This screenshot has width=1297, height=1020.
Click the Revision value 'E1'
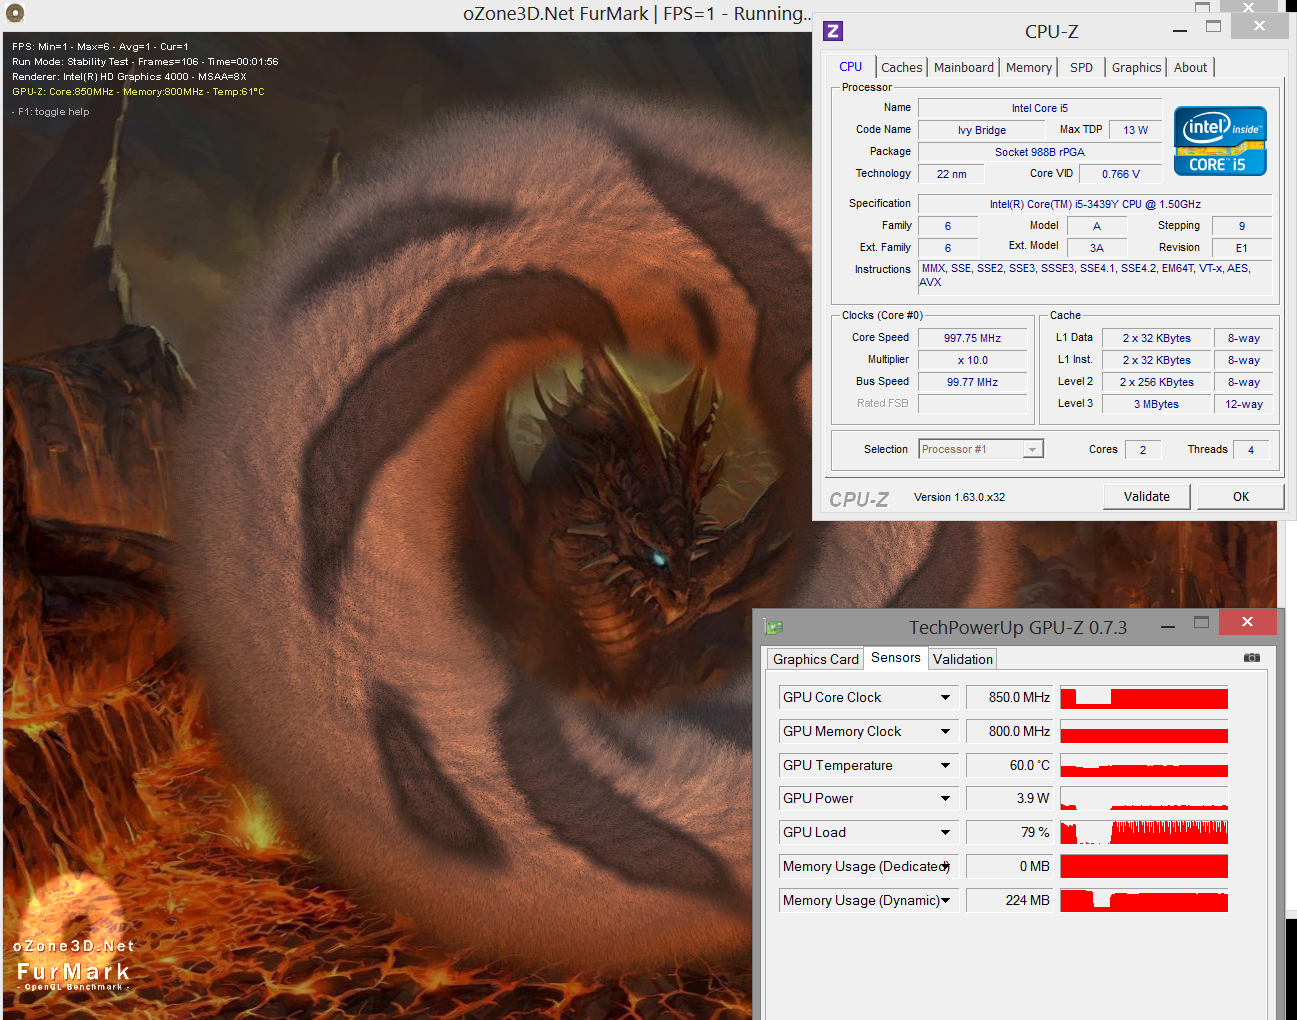tap(1242, 248)
